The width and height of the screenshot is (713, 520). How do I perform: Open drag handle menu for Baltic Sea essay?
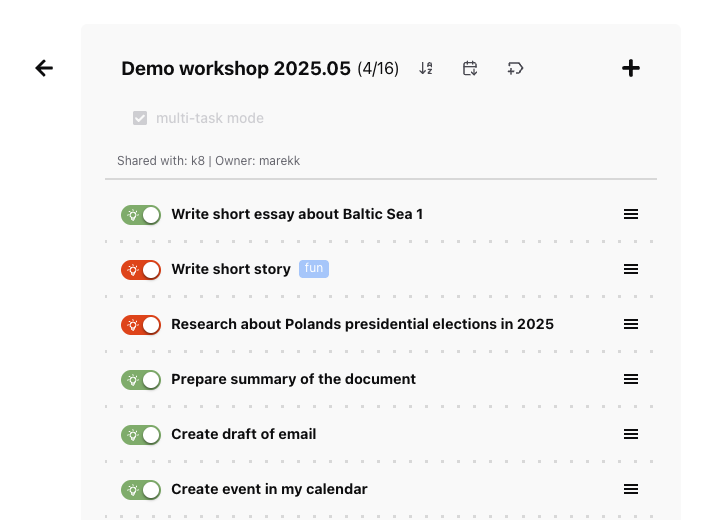pyautogui.click(x=631, y=214)
